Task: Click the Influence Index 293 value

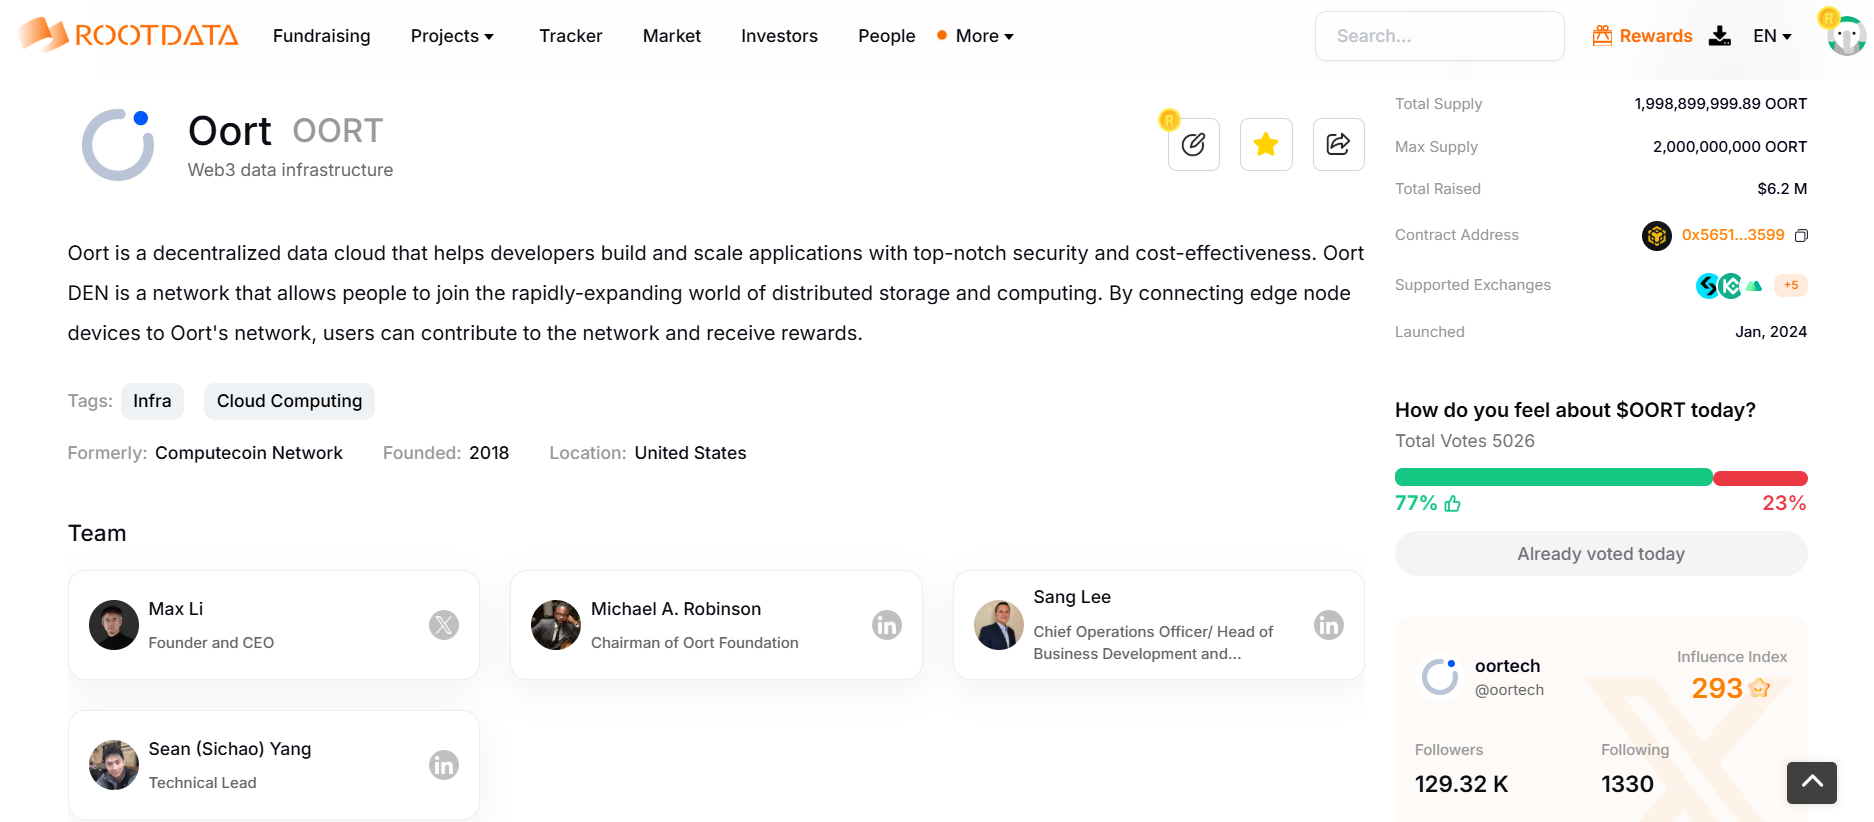Action: (1717, 688)
